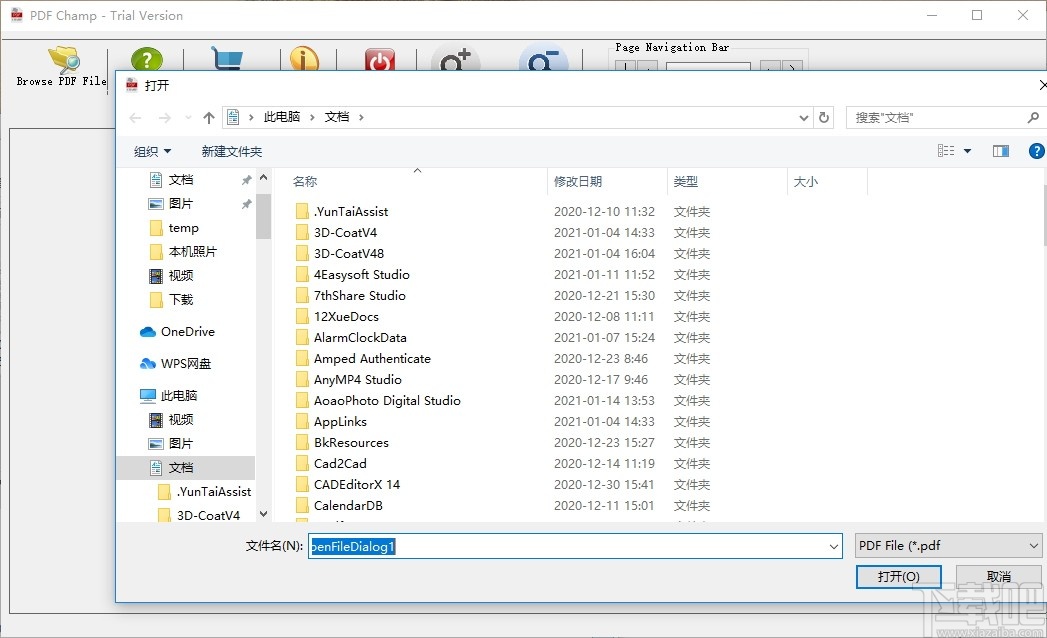
Task: Select 此电脑 in the breadcrumb bar
Action: click(281, 116)
